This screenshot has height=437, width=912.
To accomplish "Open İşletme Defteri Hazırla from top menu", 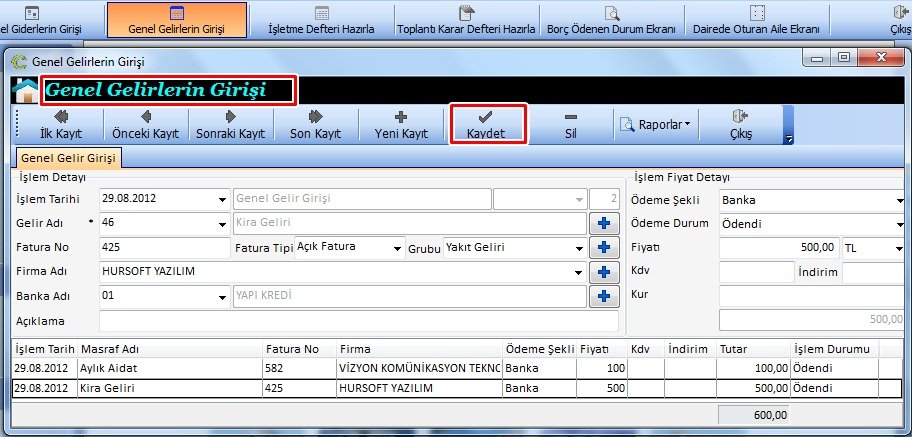I will coord(321,19).
